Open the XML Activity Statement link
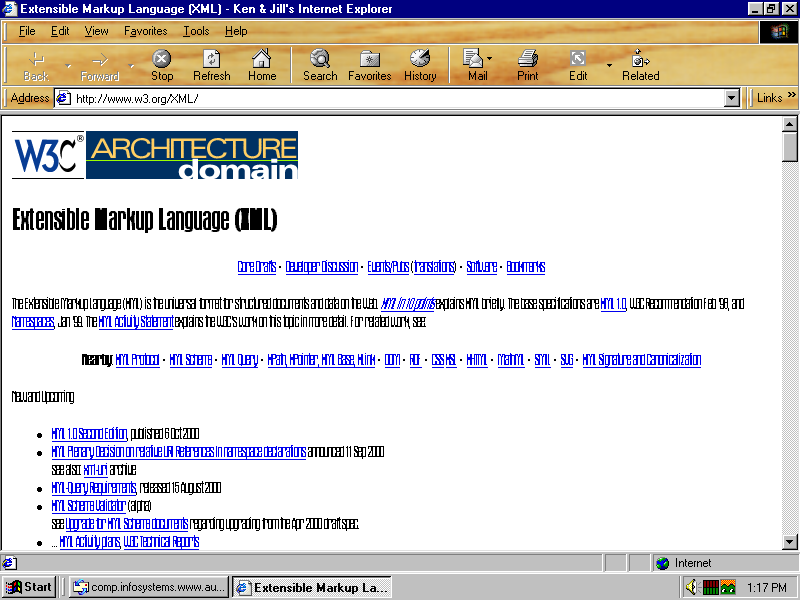The width and height of the screenshot is (800, 600). 136,322
